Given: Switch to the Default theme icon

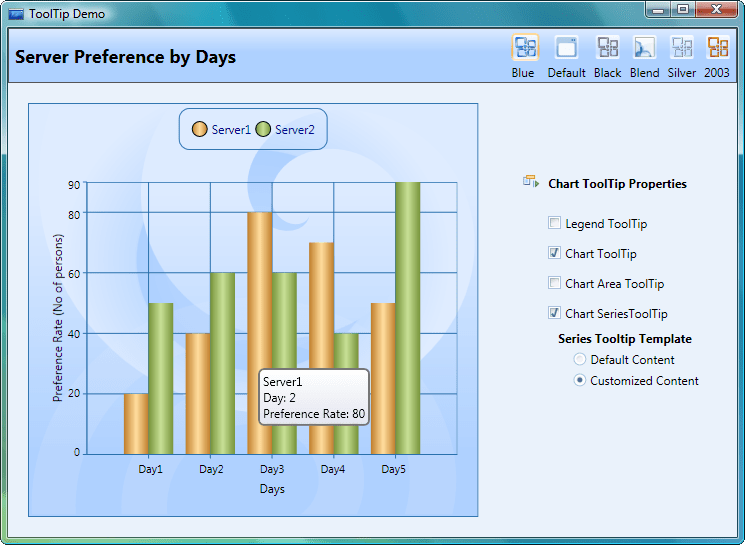Looking at the screenshot, I should click(566, 48).
